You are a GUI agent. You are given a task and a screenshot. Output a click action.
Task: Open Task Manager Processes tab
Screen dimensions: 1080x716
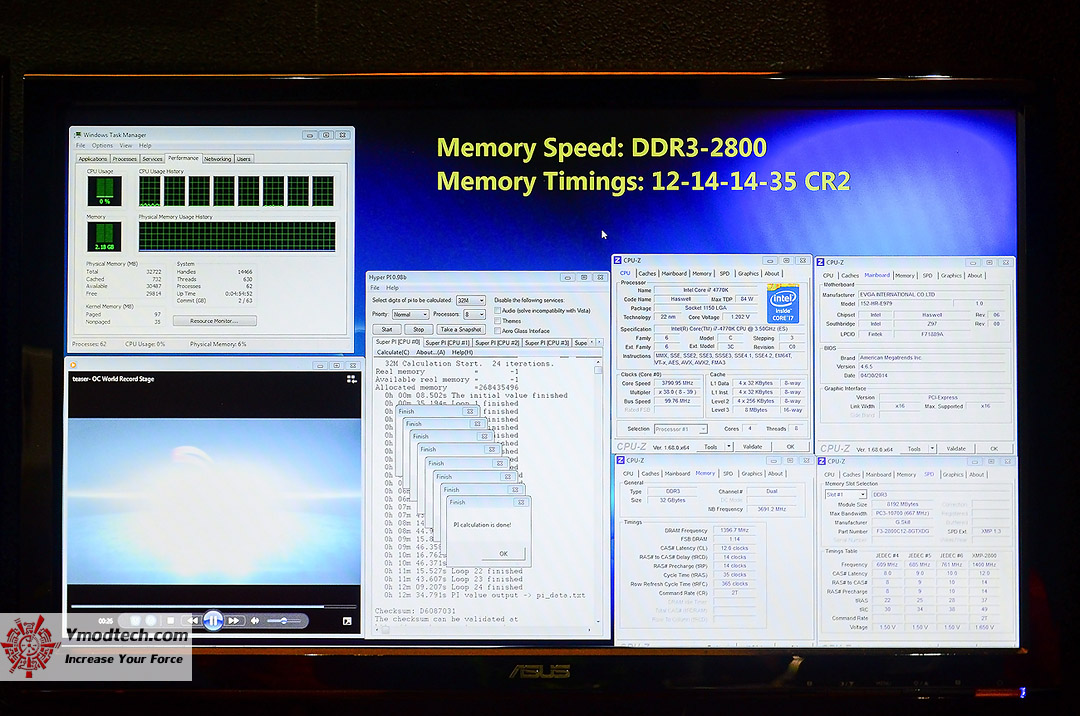click(x=125, y=159)
